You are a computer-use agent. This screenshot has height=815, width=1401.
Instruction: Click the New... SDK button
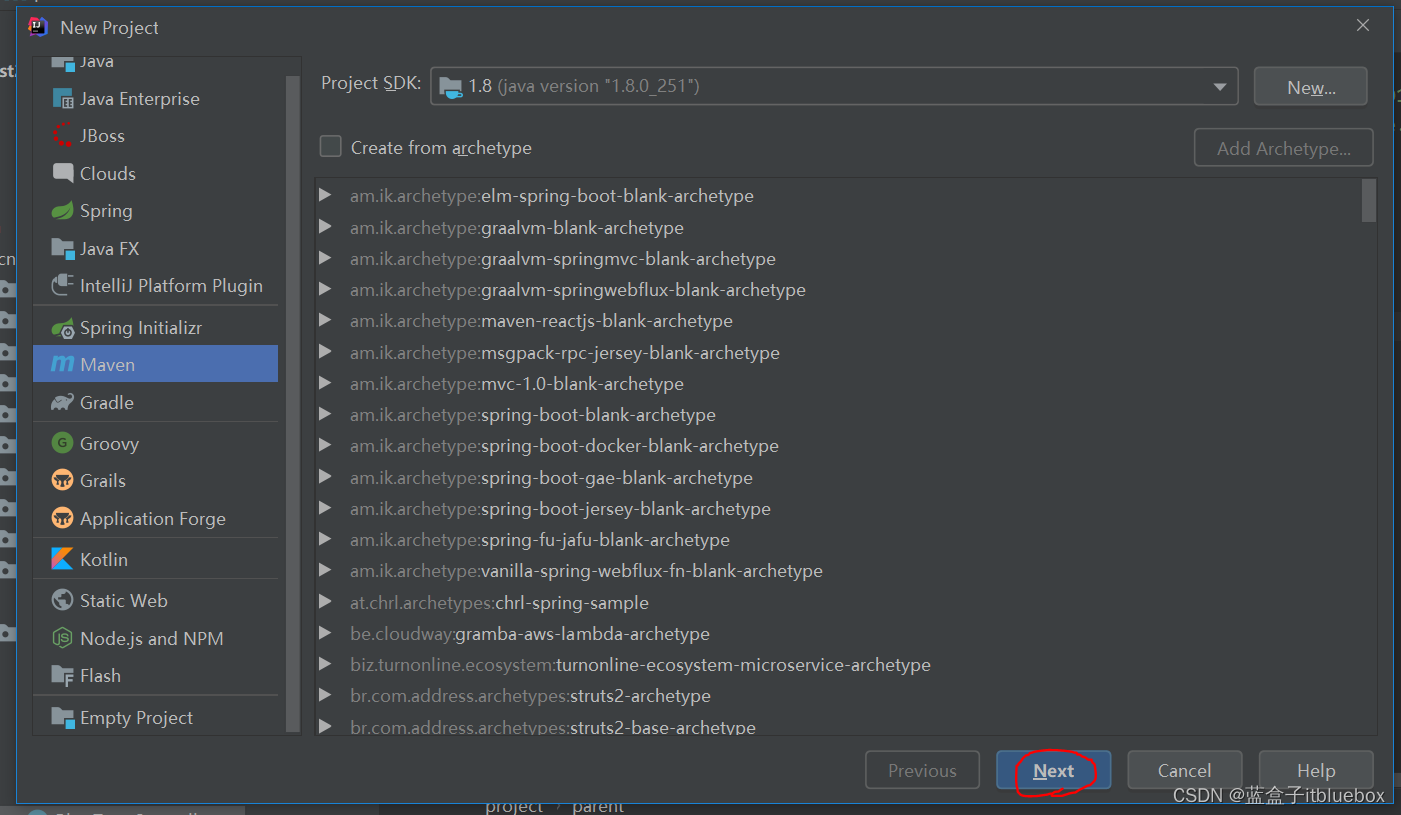click(x=1311, y=87)
